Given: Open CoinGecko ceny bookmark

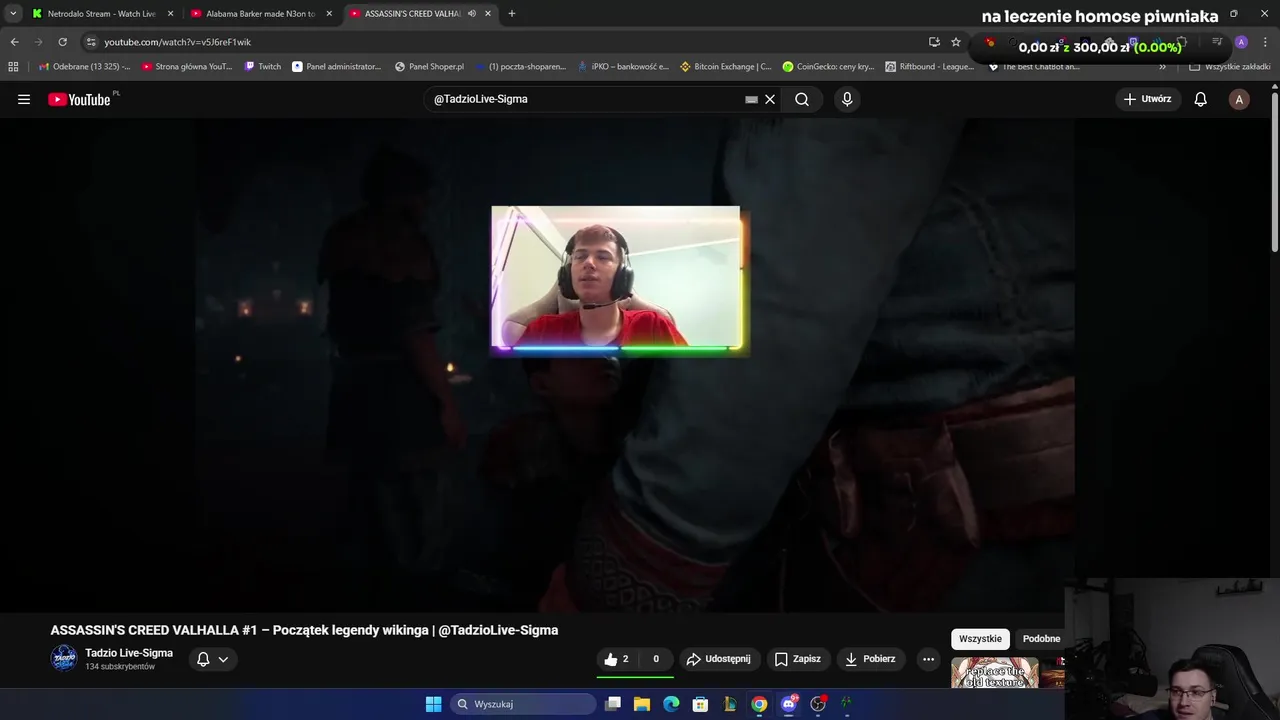Looking at the screenshot, I should (x=828, y=67).
